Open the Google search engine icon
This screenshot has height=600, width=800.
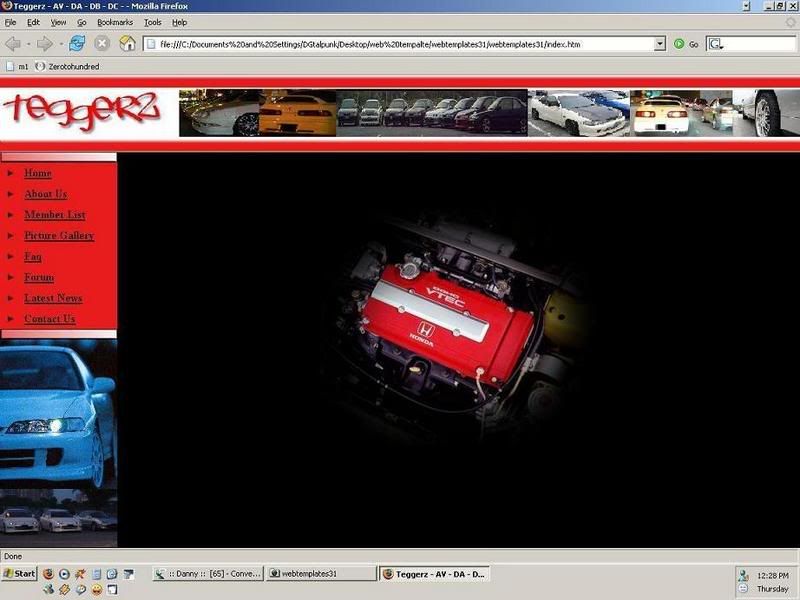[715, 44]
